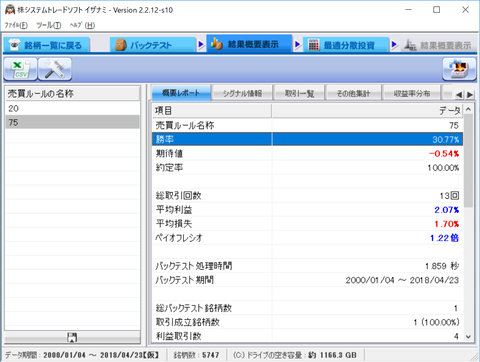Click the drive free space status entry

[x=295, y=355]
